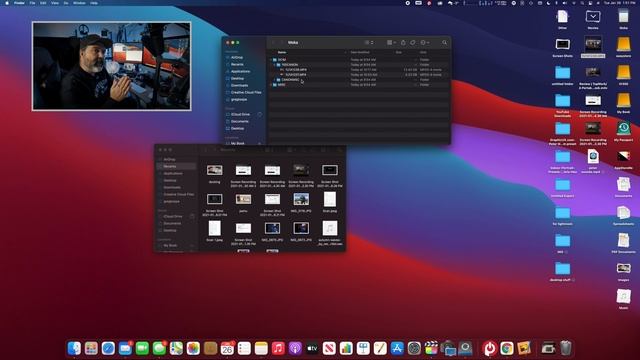Open the Group By dropdown in Woke window

(x=391, y=42)
